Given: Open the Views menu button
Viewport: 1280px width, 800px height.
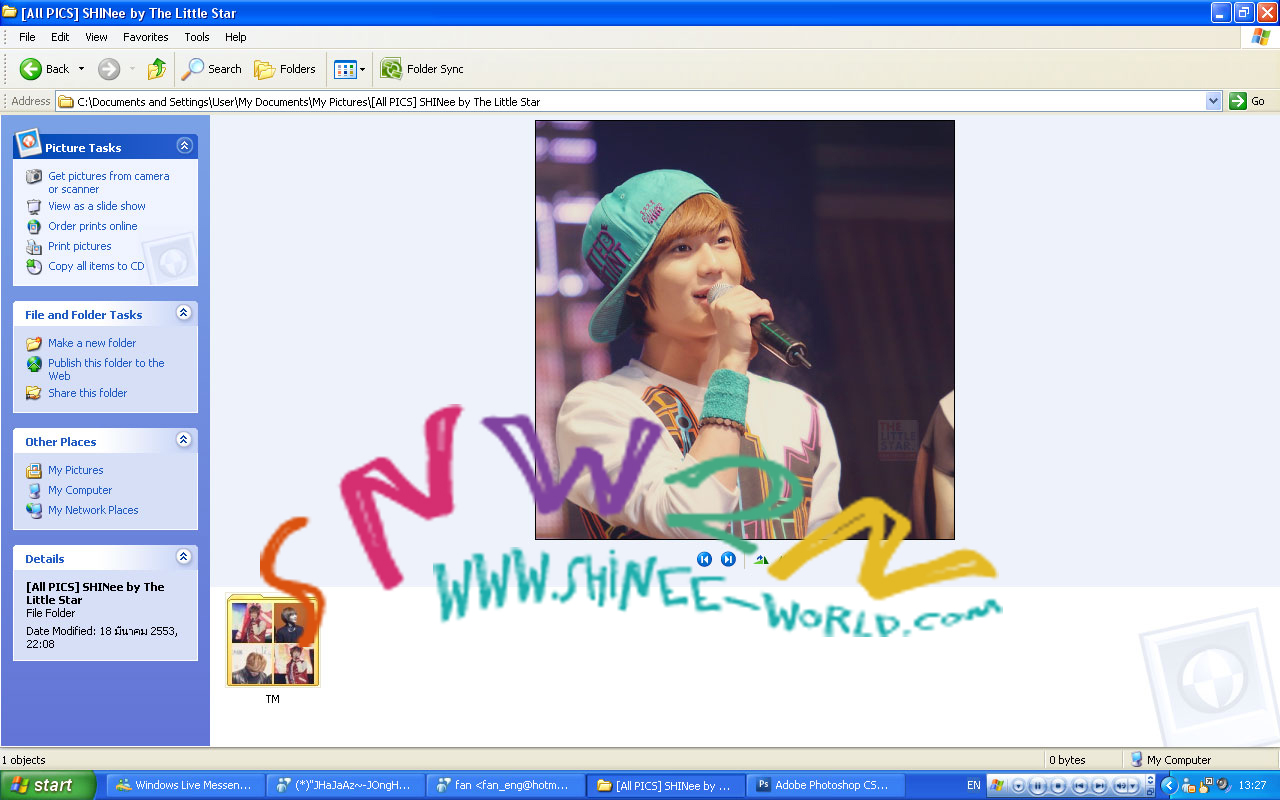Looking at the screenshot, I should pyautogui.click(x=349, y=69).
